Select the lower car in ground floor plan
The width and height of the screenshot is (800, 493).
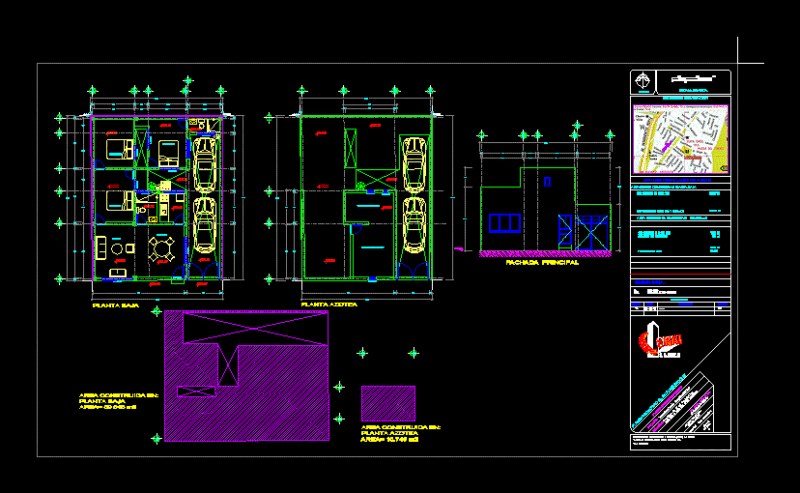[205, 225]
